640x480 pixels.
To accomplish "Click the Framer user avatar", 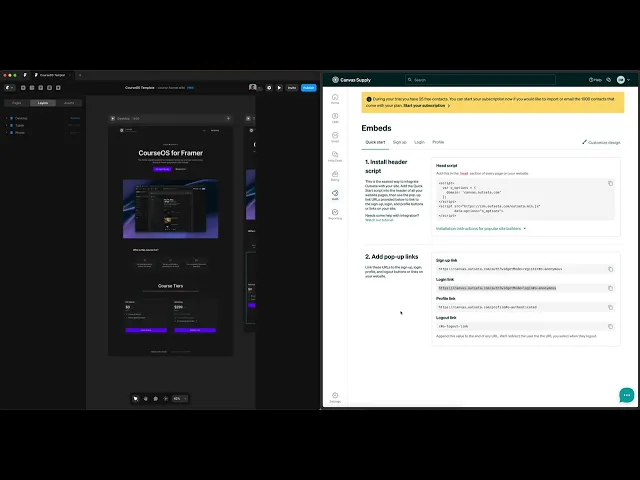I will click(x=253, y=87).
